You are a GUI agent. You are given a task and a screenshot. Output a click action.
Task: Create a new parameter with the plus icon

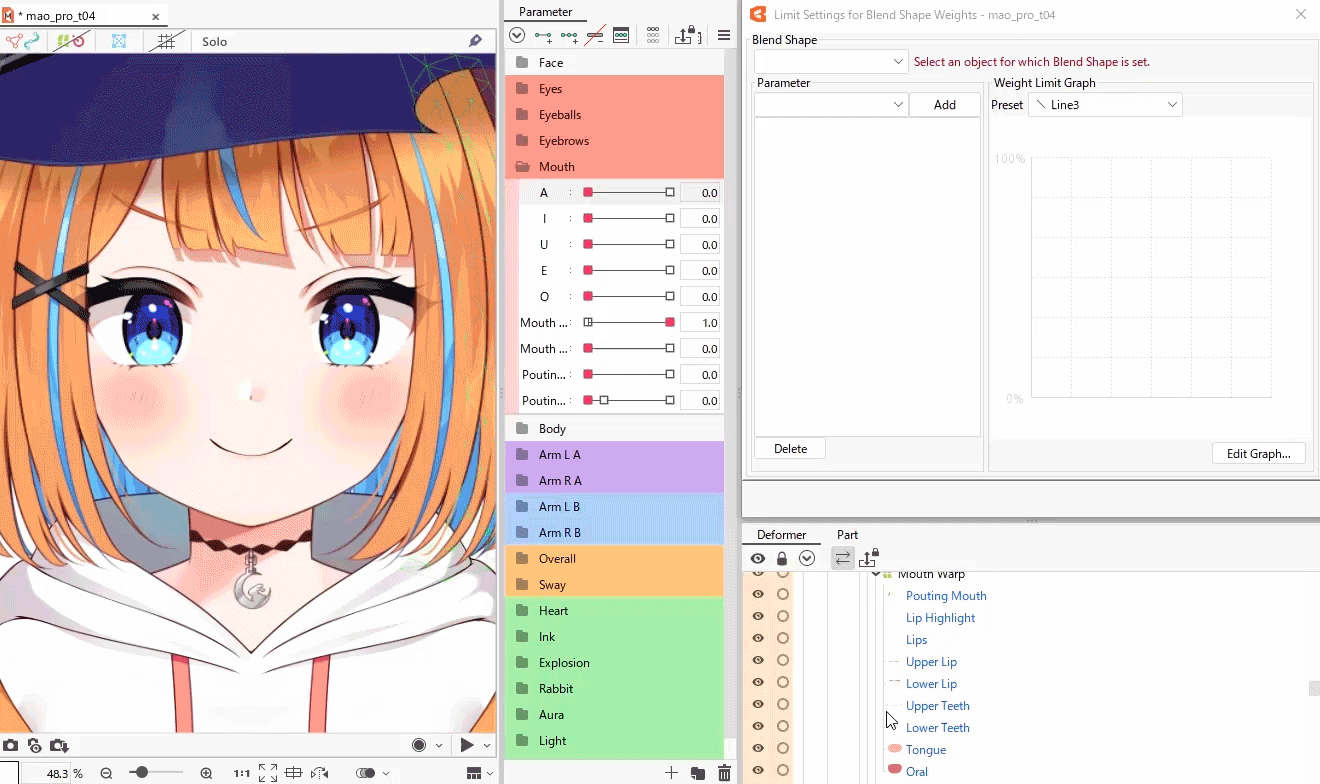pos(671,773)
